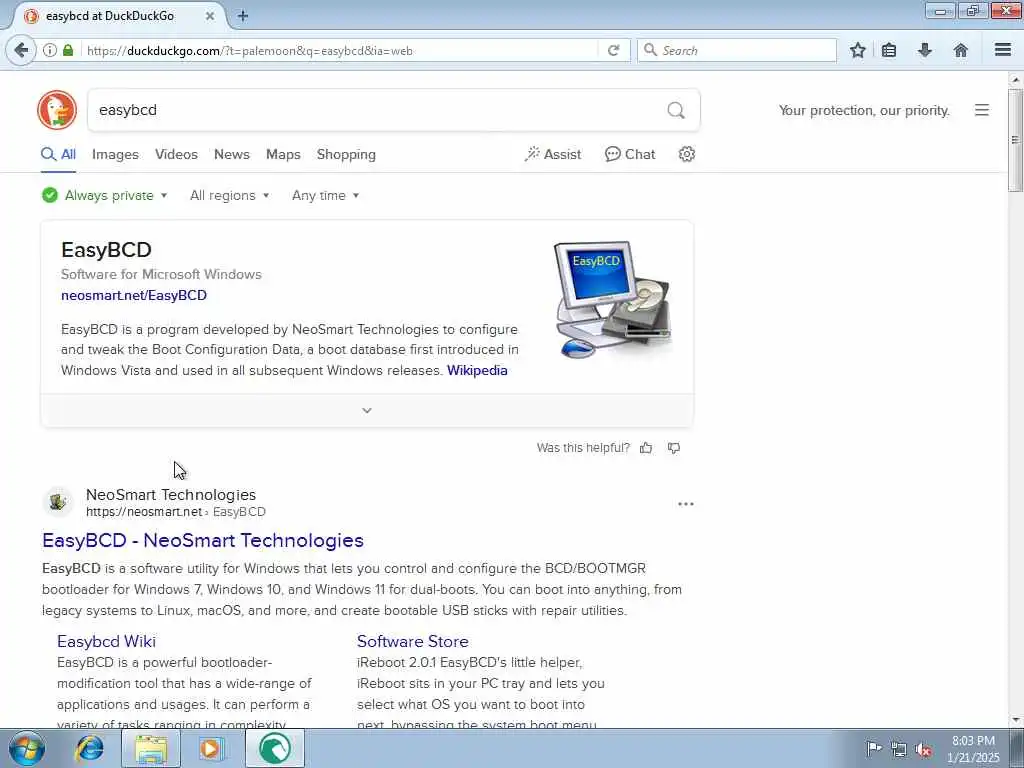Screen dimensions: 1024x768
Task: Click the thumbs down not helpful icon
Action: pyautogui.click(x=674, y=448)
